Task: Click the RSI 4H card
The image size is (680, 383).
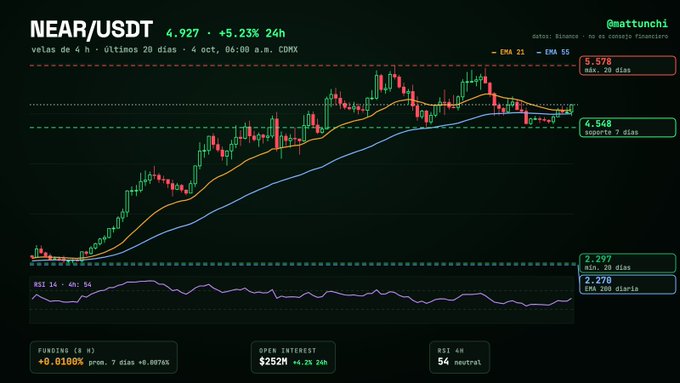Action: tap(460, 357)
